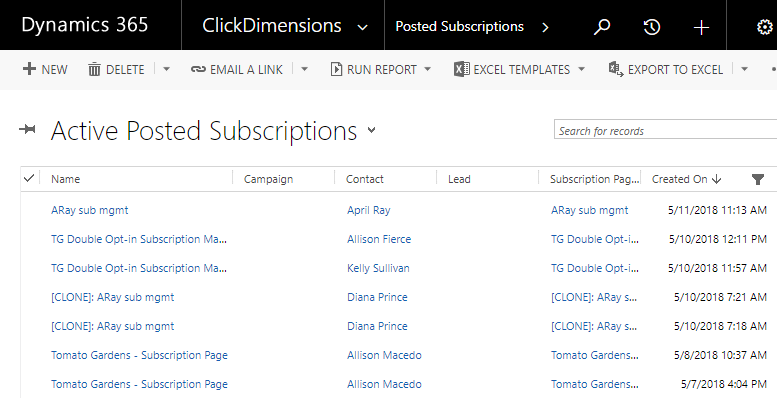Click the EXPORT TO EXCEL label
The height and width of the screenshot is (398, 777).
pyautogui.click(x=675, y=70)
